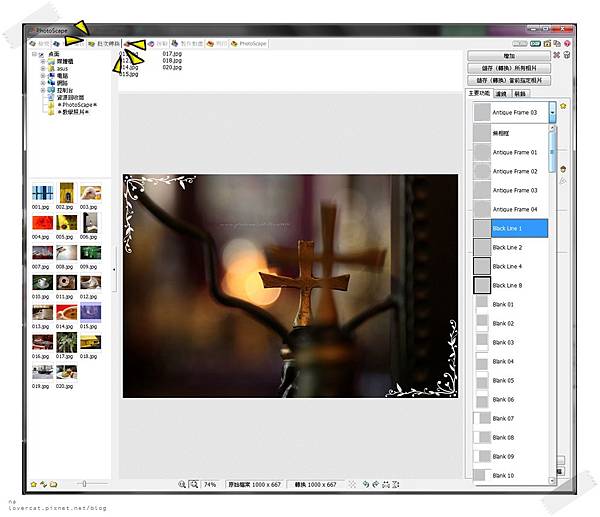600x517 pixels.
Task: Click the 原始檔案 1000 x 667 size label
Action: tap(254, 484)
